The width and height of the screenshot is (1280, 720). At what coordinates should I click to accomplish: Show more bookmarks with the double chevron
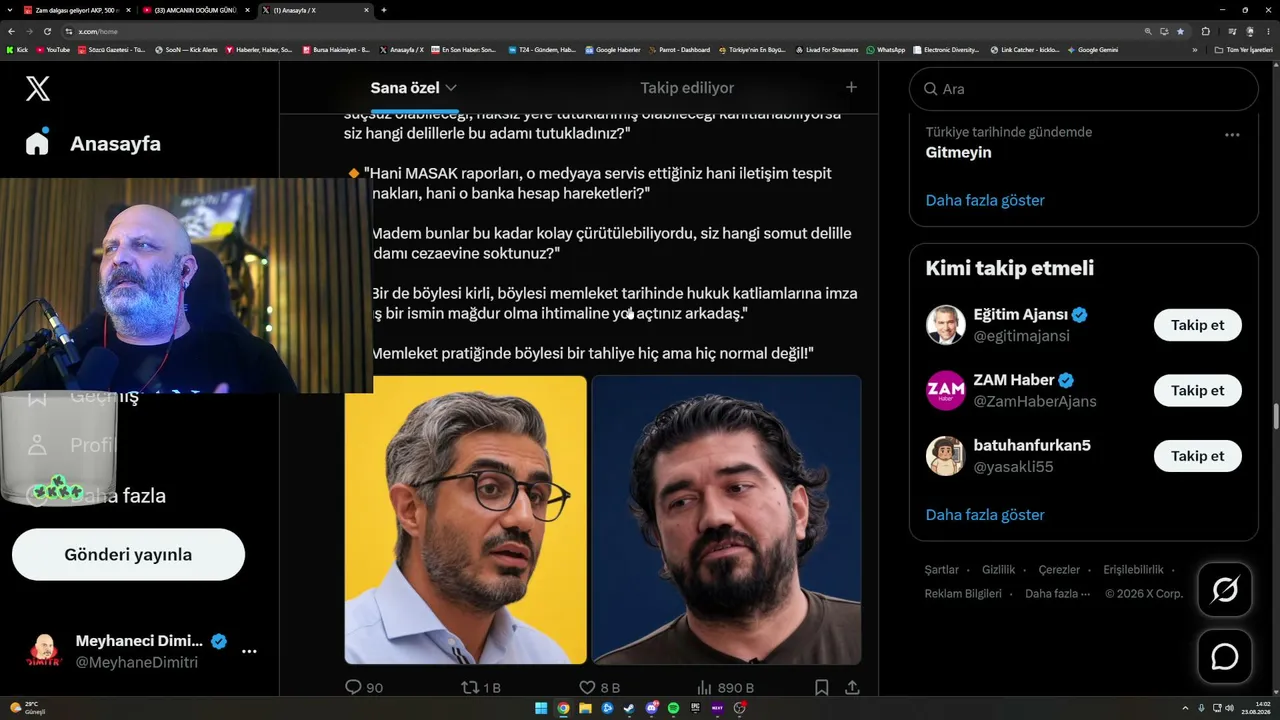tap(1194, 50)
